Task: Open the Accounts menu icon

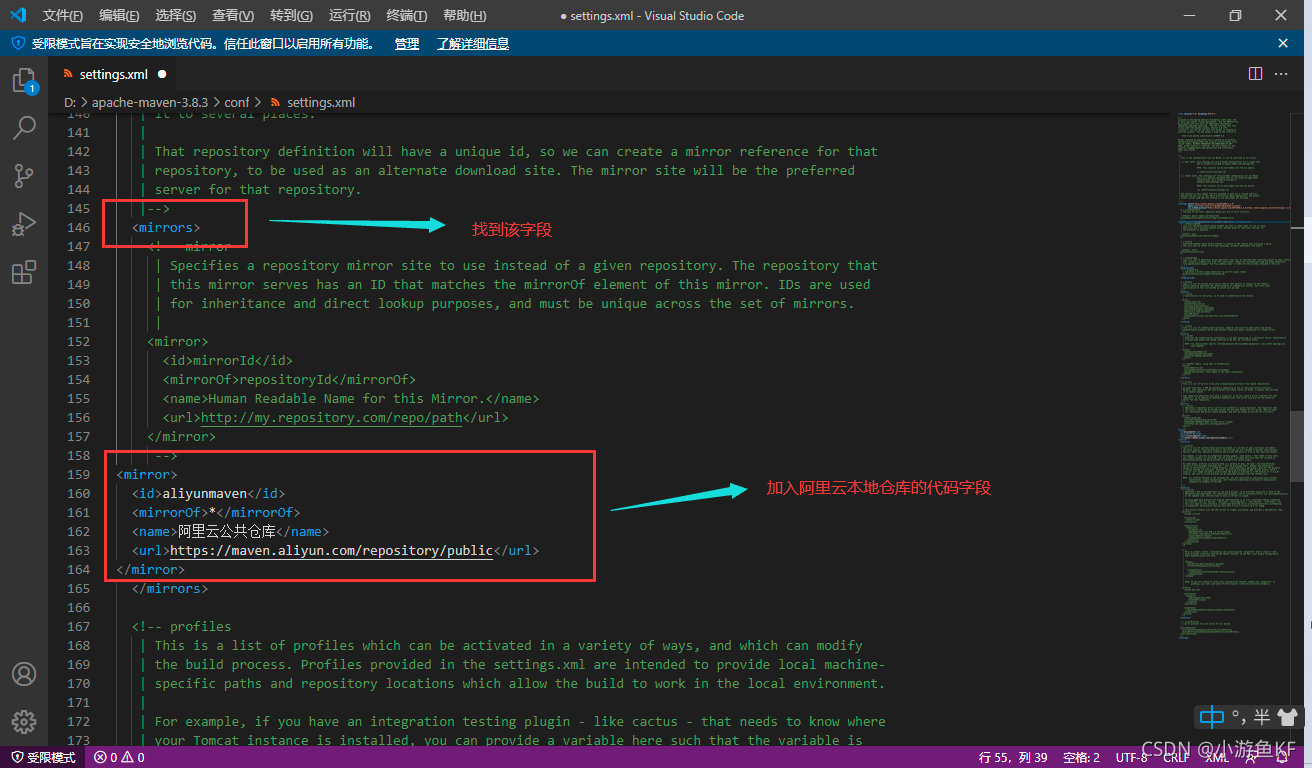Action: 24,673
